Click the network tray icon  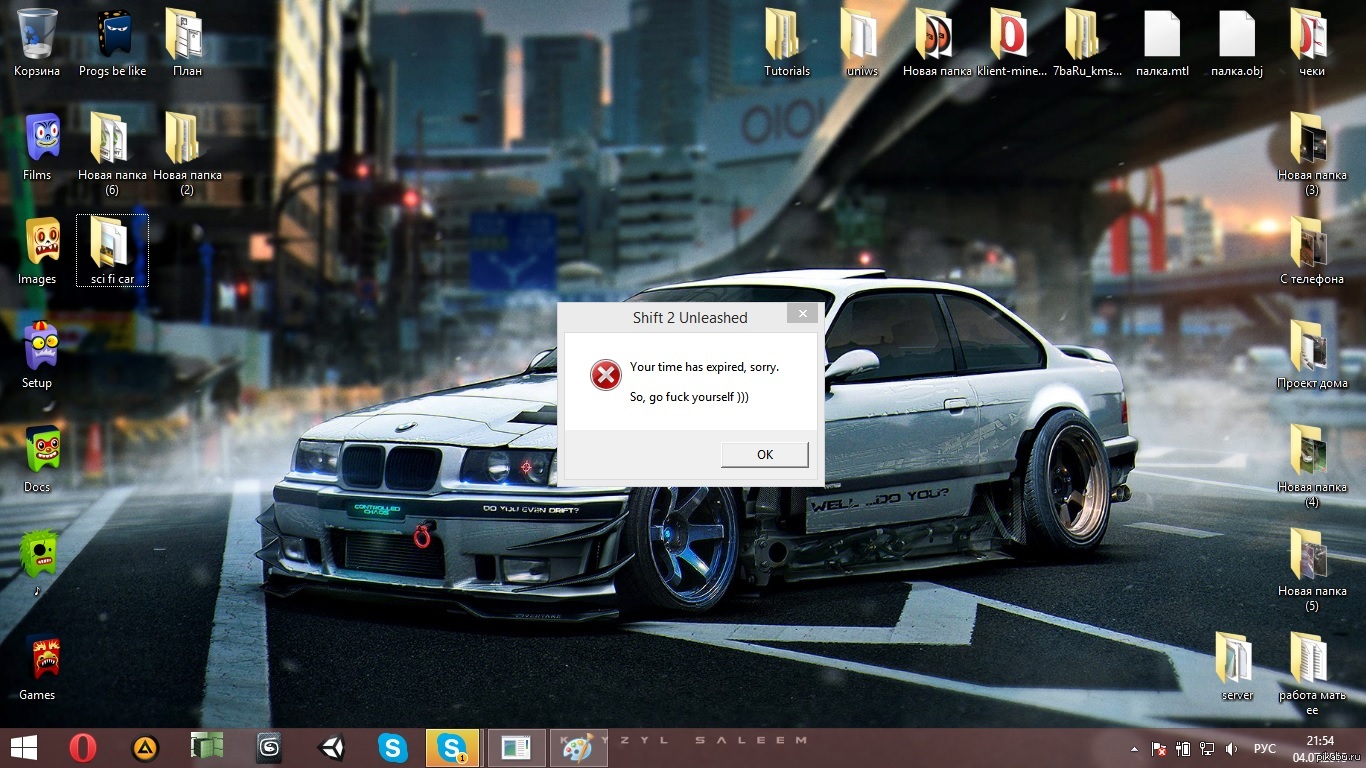click(x=1207, y=748)
